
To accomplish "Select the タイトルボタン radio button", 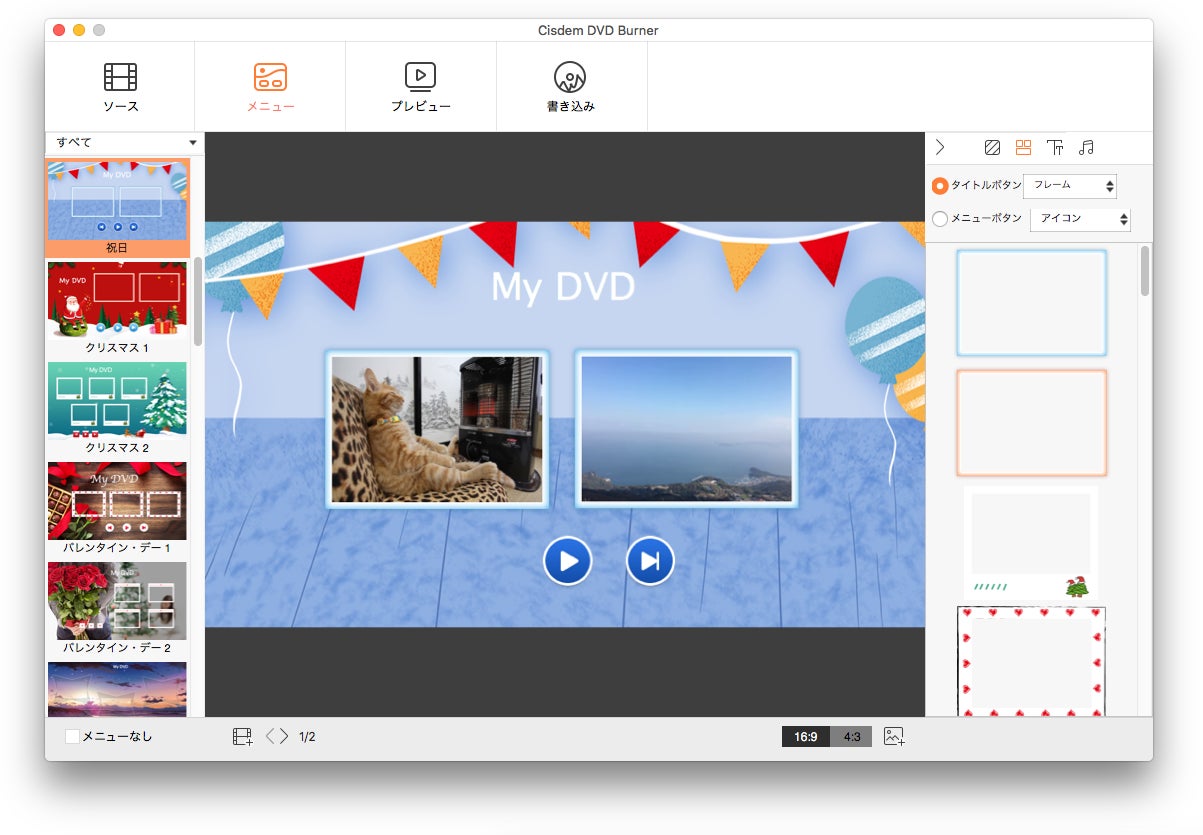I will (940, 186).
